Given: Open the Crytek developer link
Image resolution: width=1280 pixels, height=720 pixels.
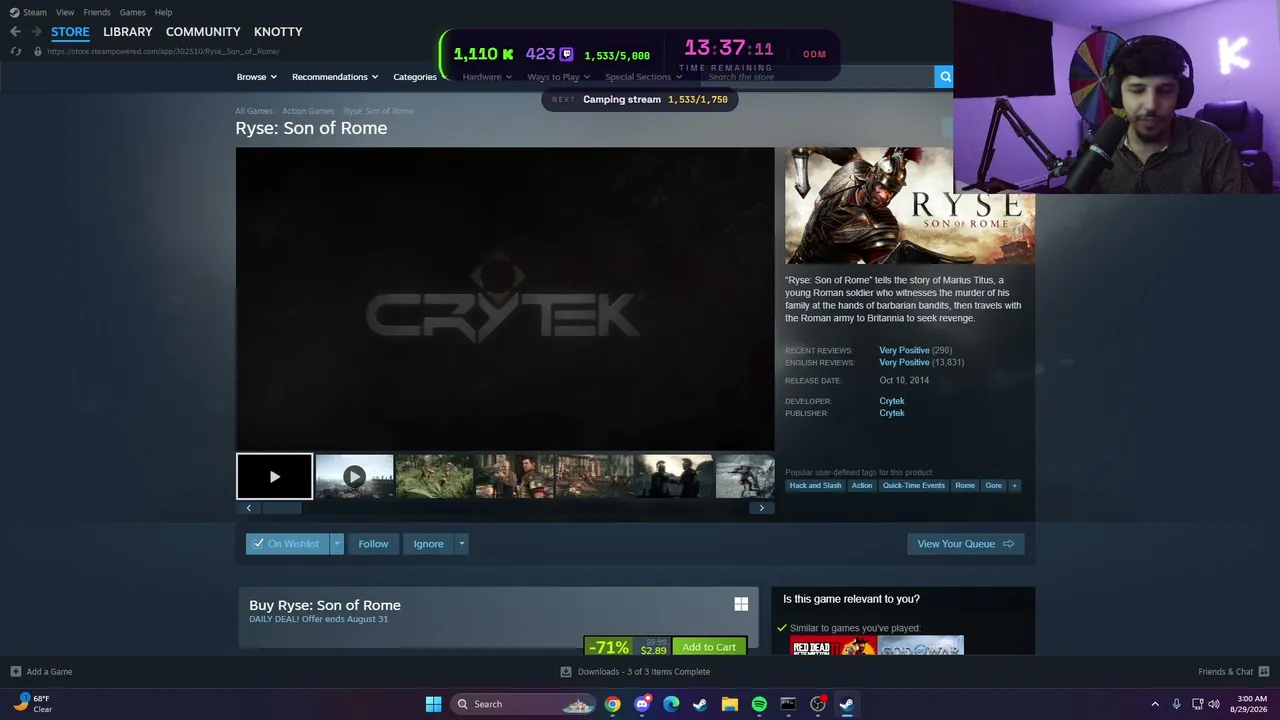Looking at the screenshot, I should pos(892,401).
